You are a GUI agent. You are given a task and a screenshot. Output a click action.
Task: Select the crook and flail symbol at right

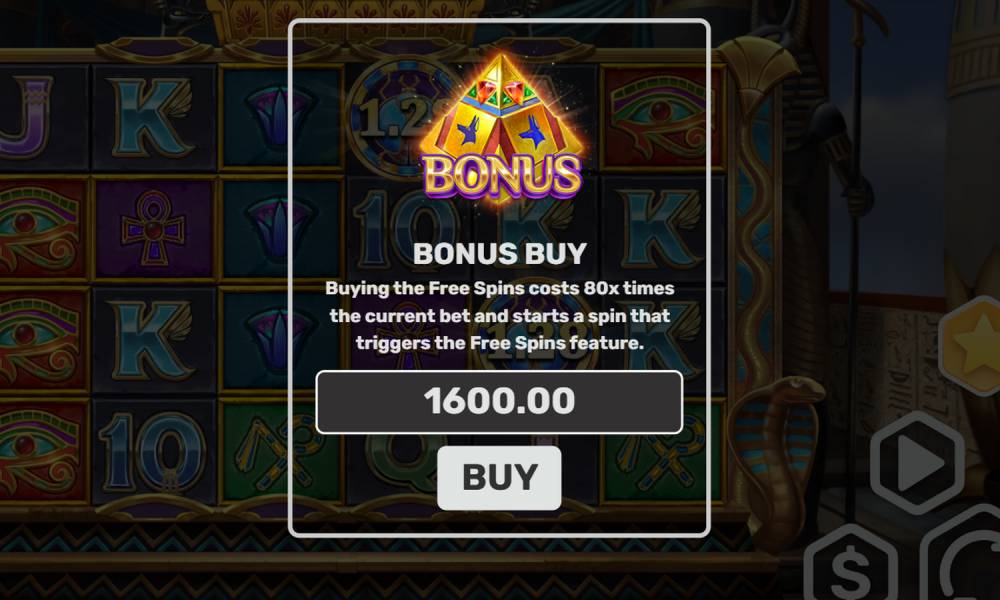pyautogui.click(x=661, y=451)
